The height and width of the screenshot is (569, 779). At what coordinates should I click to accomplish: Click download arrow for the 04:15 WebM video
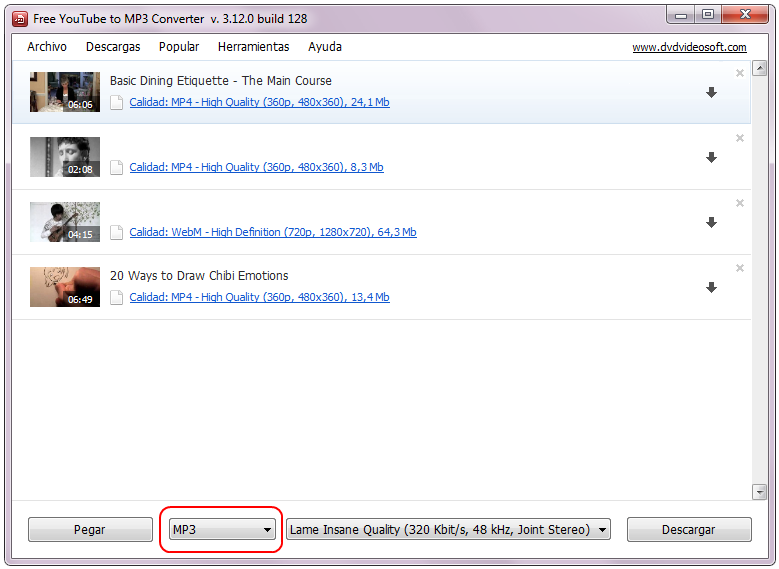tap(711, 223)
